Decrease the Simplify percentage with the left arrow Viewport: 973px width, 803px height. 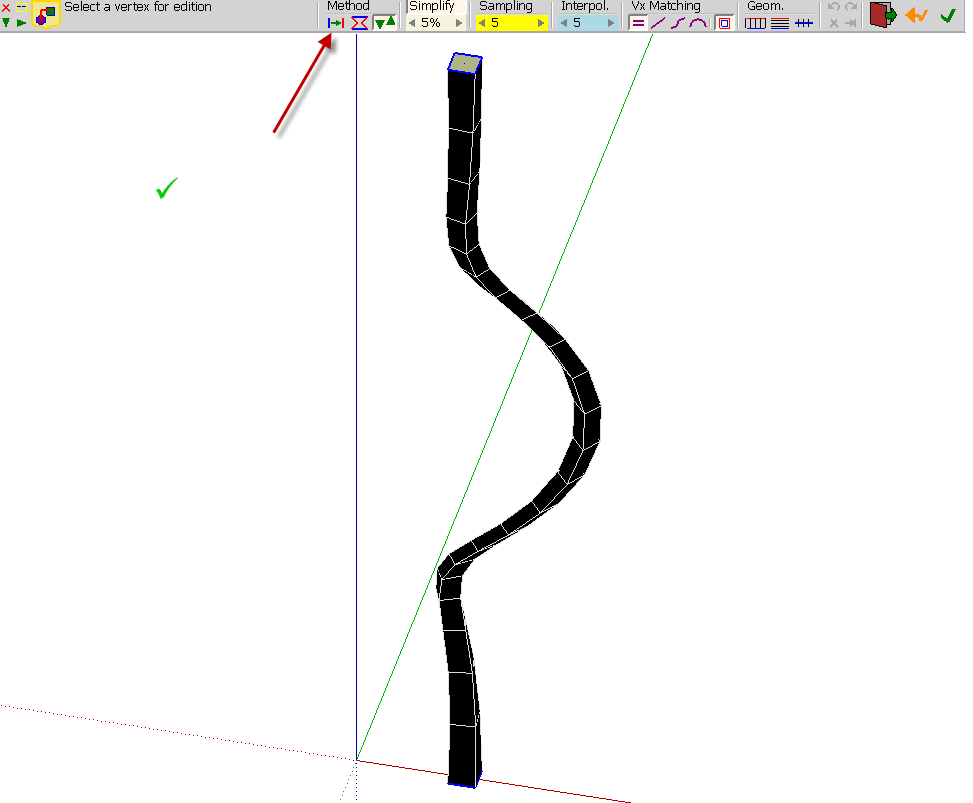tap(411, 23)
